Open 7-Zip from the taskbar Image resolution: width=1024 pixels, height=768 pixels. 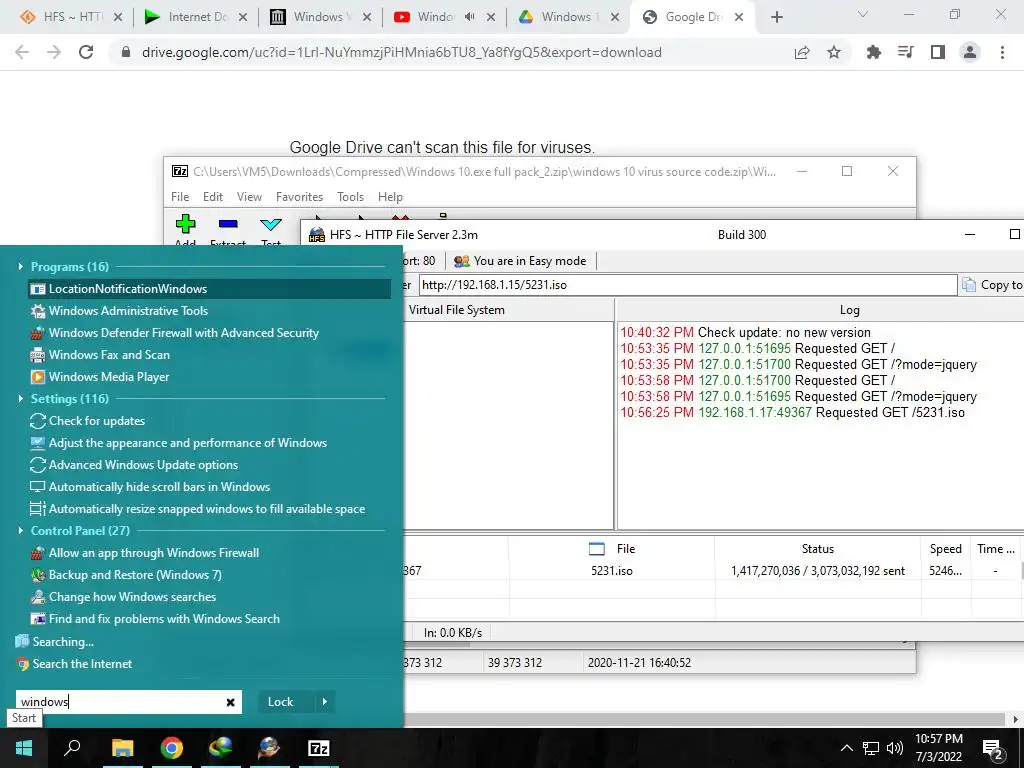[319, 748]
